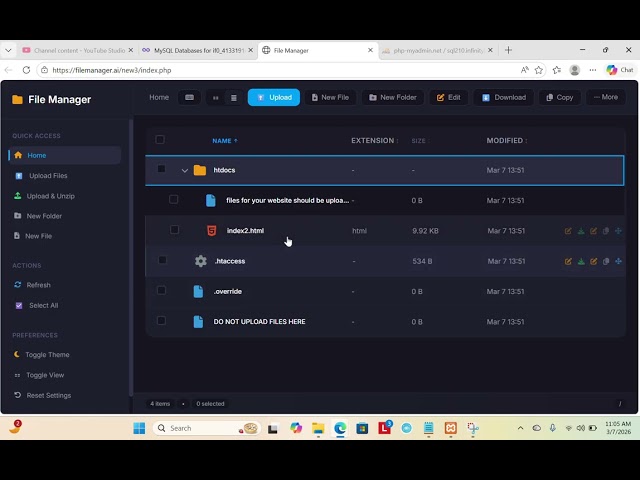This screenshot has width=640, height=480.
Task: Tick the checkbox for .htaccess
Action: coord(162,260)
